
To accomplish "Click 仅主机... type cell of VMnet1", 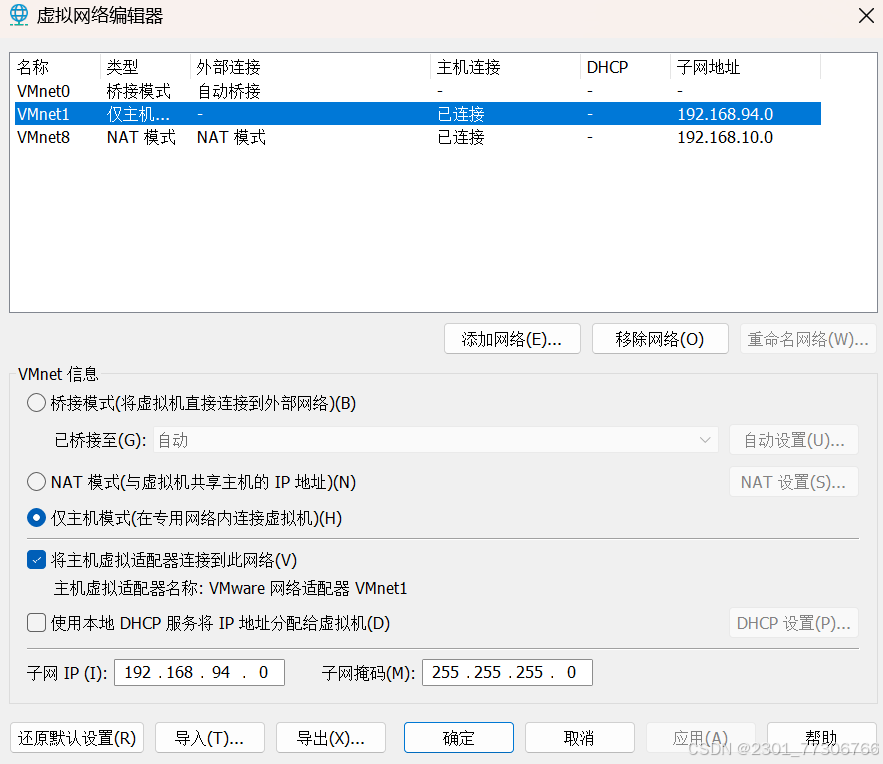I will click(x=138, y=114).
